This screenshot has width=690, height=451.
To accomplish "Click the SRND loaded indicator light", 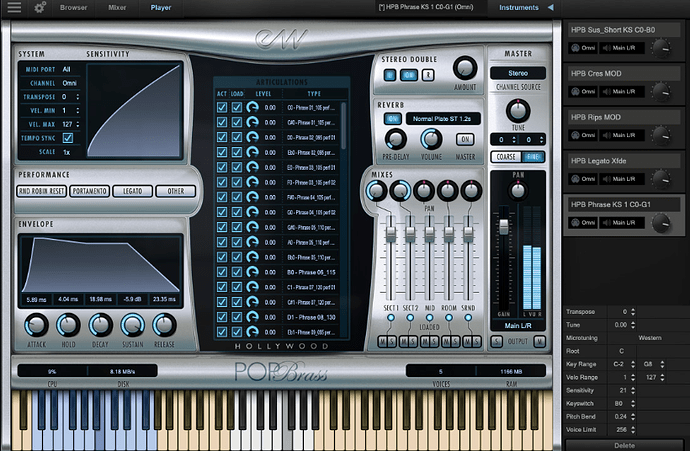I will tap(468, 317).
